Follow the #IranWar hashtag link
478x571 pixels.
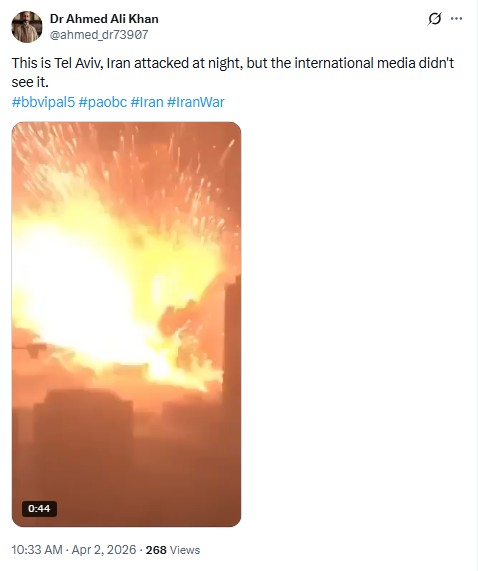tap(196, 102)
